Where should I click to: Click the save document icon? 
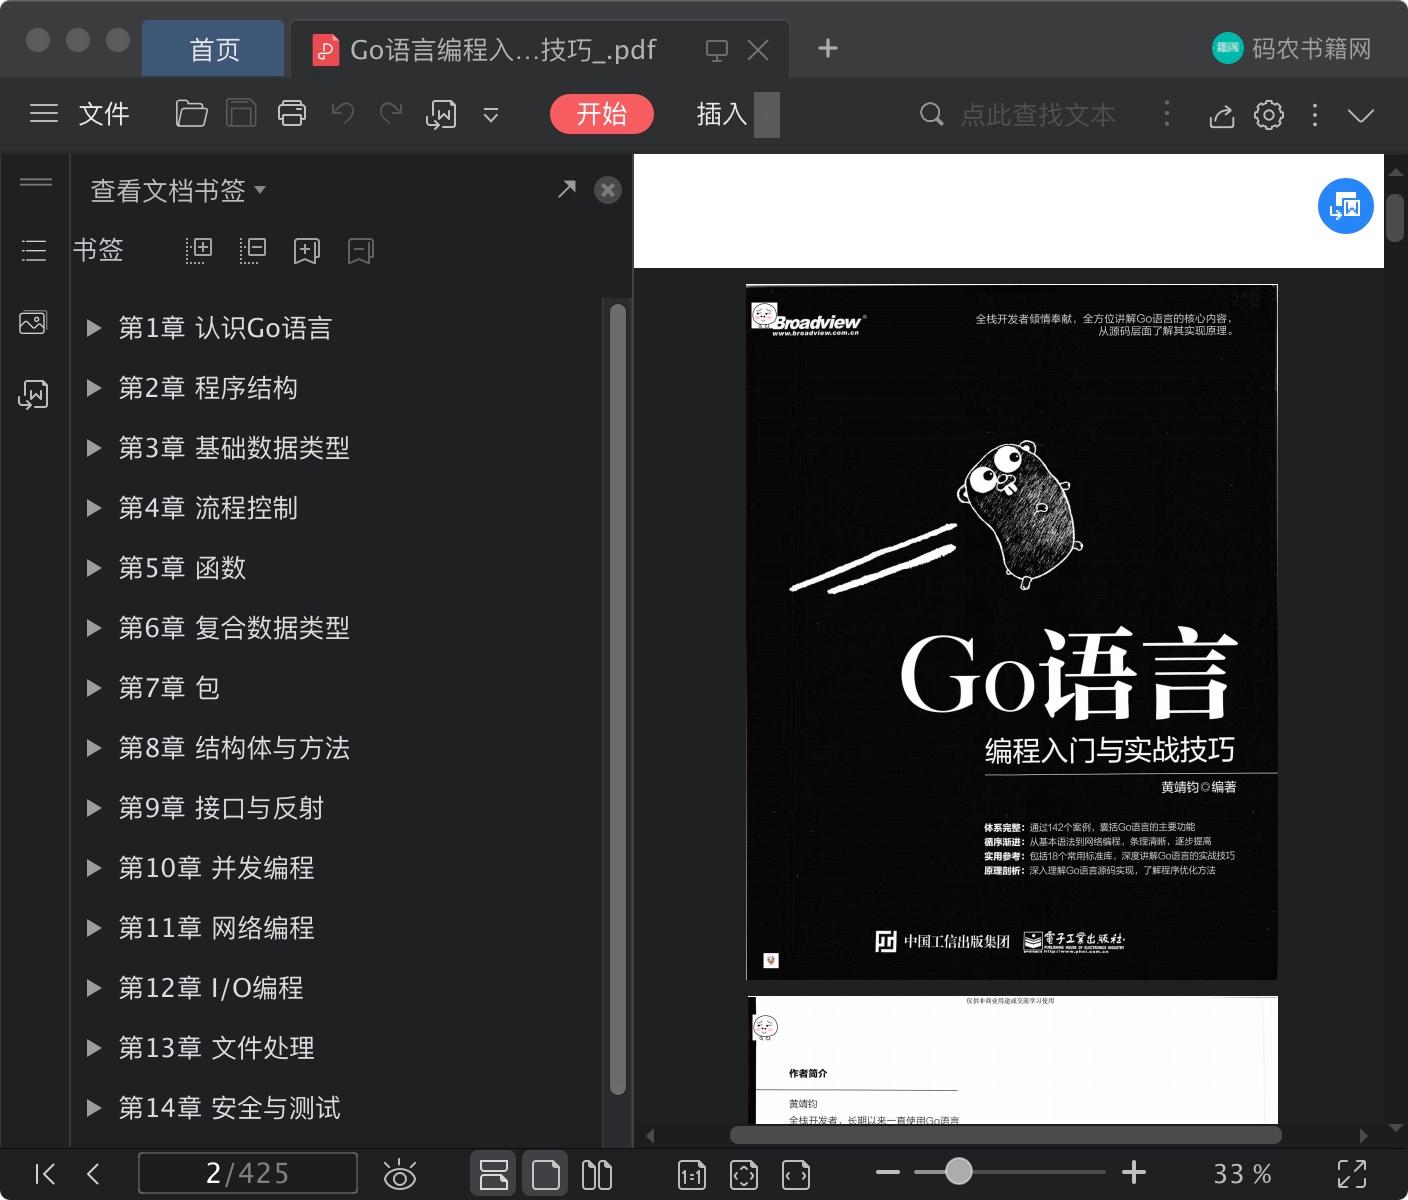click(x=241, y=114)
